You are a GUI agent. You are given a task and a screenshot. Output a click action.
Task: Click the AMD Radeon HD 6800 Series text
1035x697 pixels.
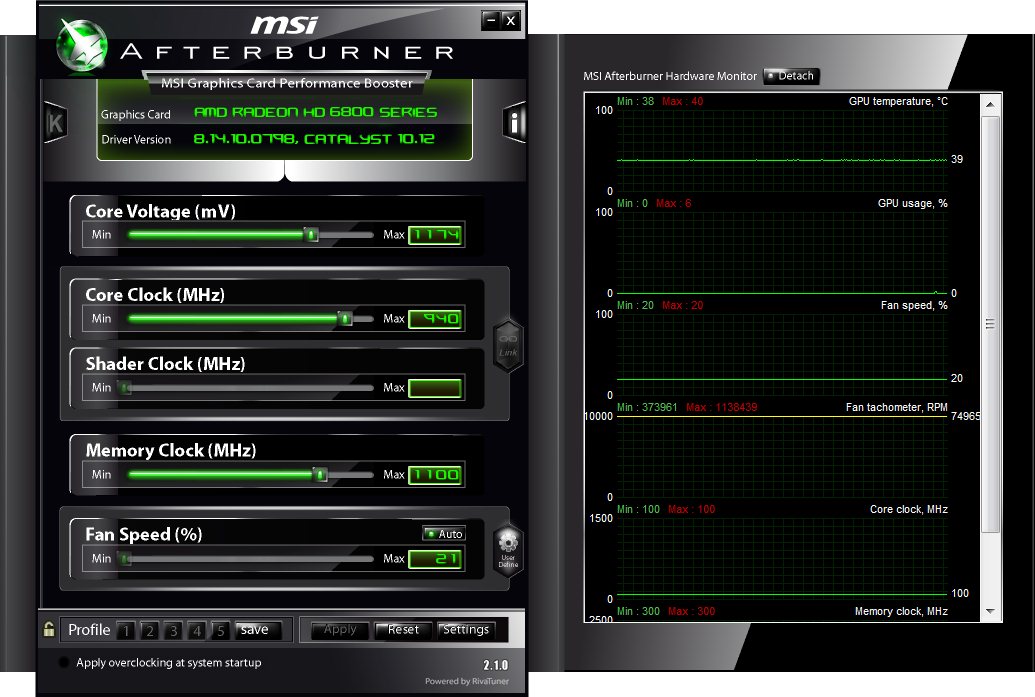click(316, 112)
